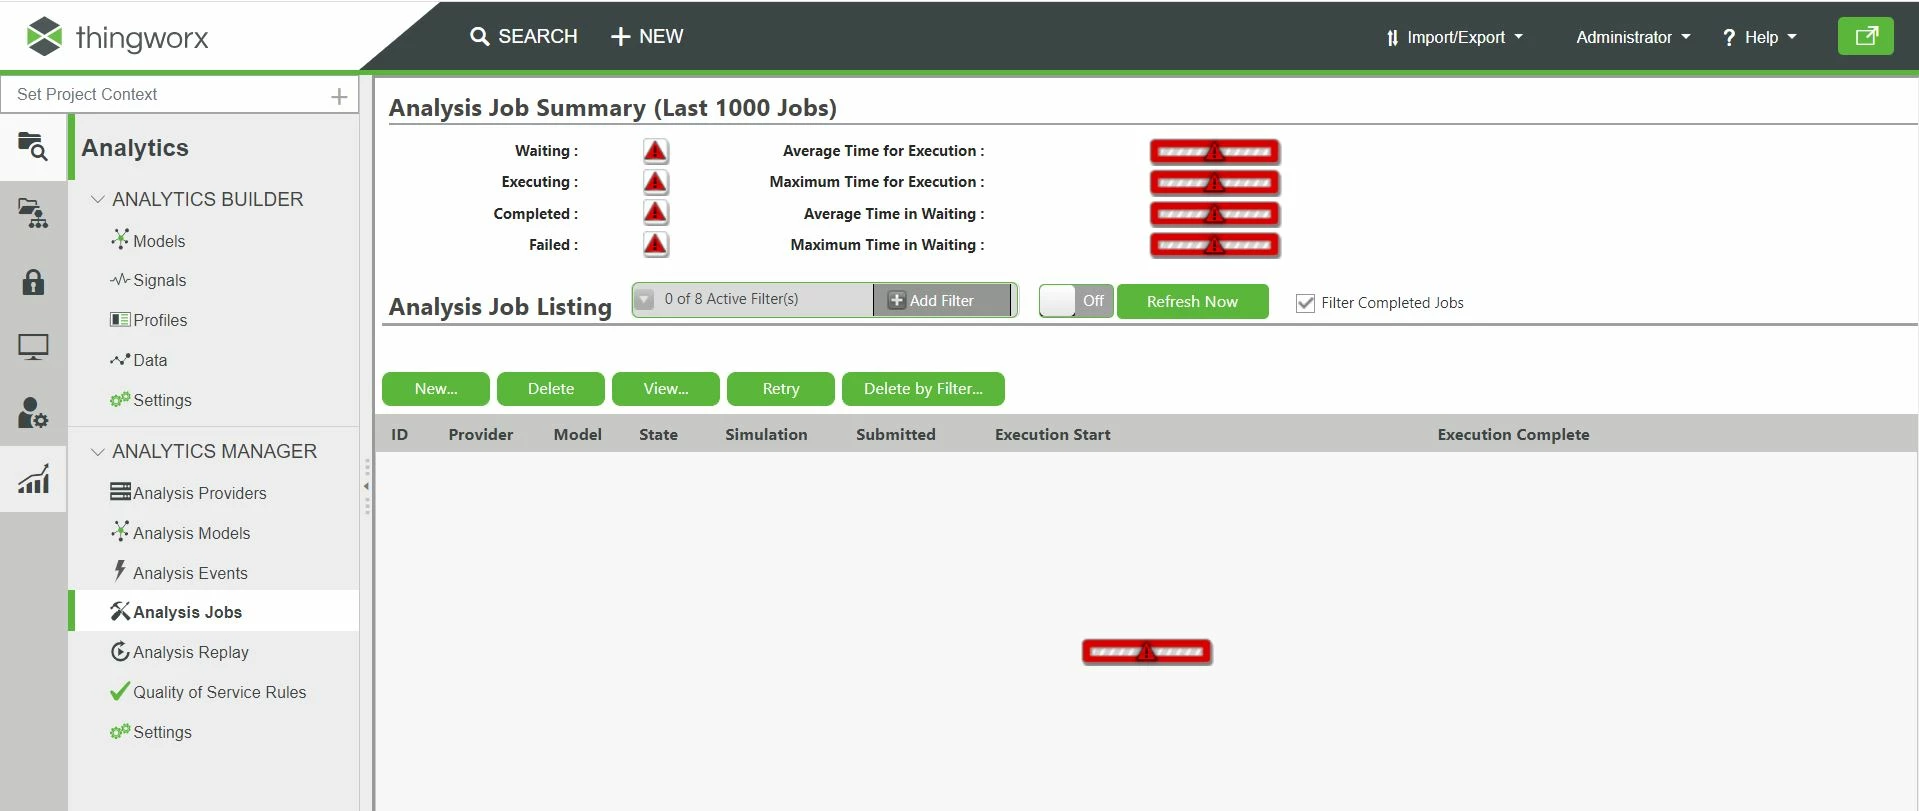Click the error indicator in the job listing grid
The height and width of the screenshot is (811, 1919).
pos(1147,652)
